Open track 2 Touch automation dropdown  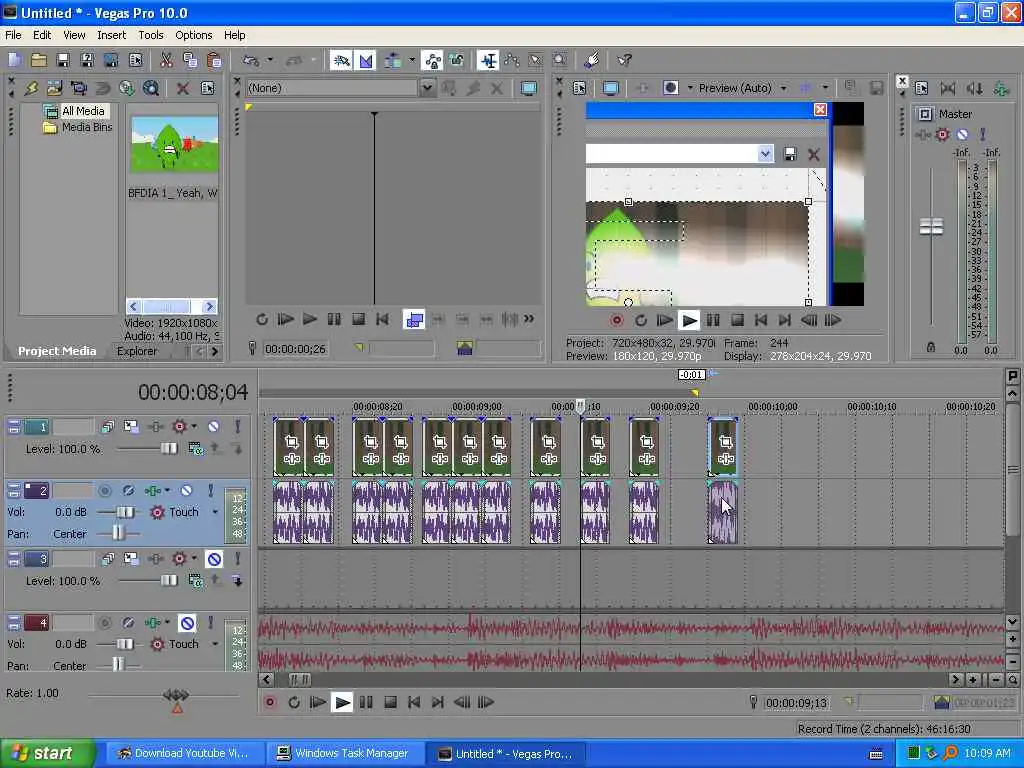coord(215,512)
